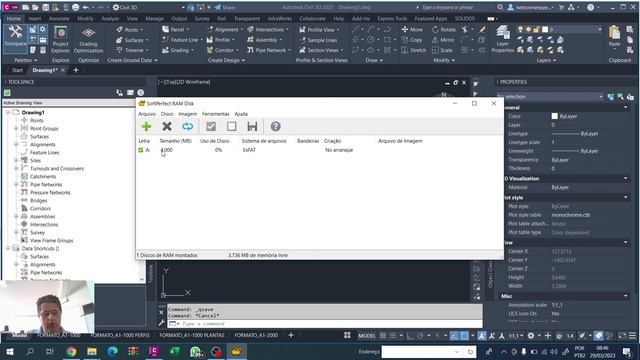Click the RAM Disk toolbar checkmark icon

click(211, 127)
